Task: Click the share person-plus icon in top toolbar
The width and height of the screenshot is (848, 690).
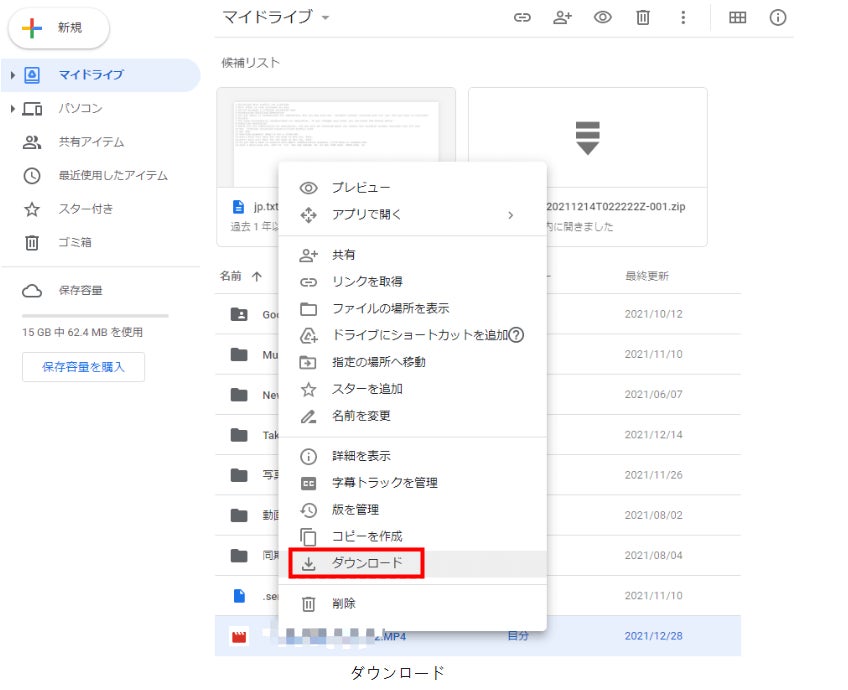Action: point(562,18)
